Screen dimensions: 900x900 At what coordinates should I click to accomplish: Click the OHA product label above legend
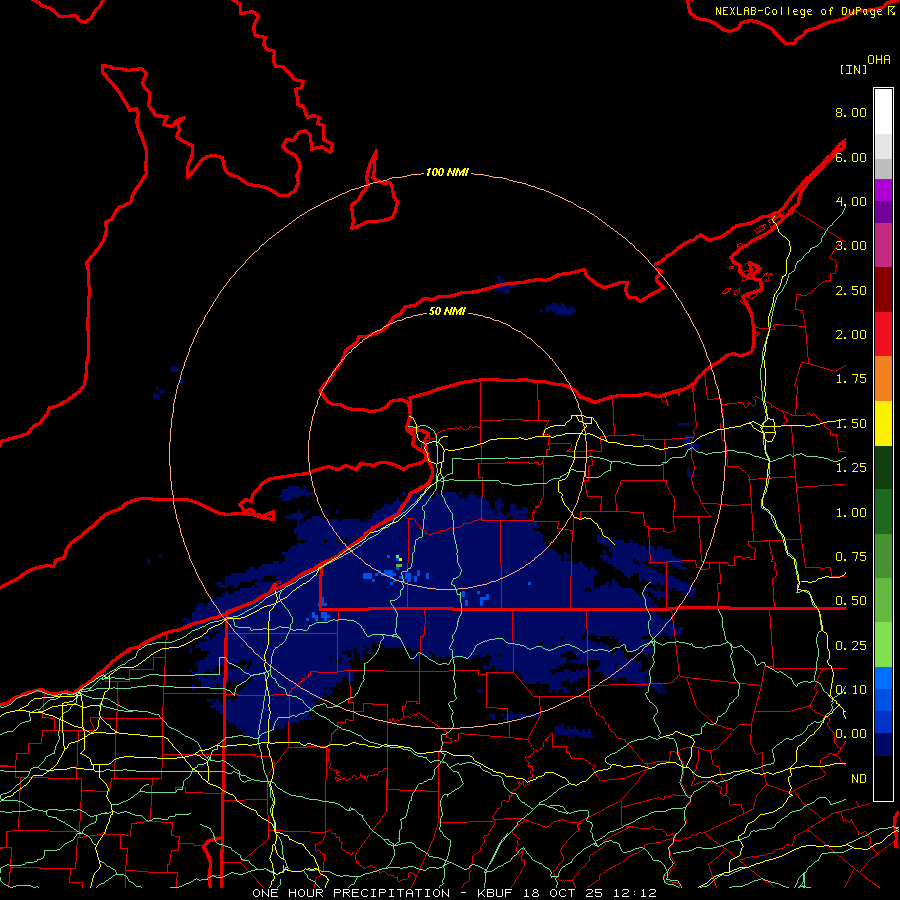click(879, 59)
